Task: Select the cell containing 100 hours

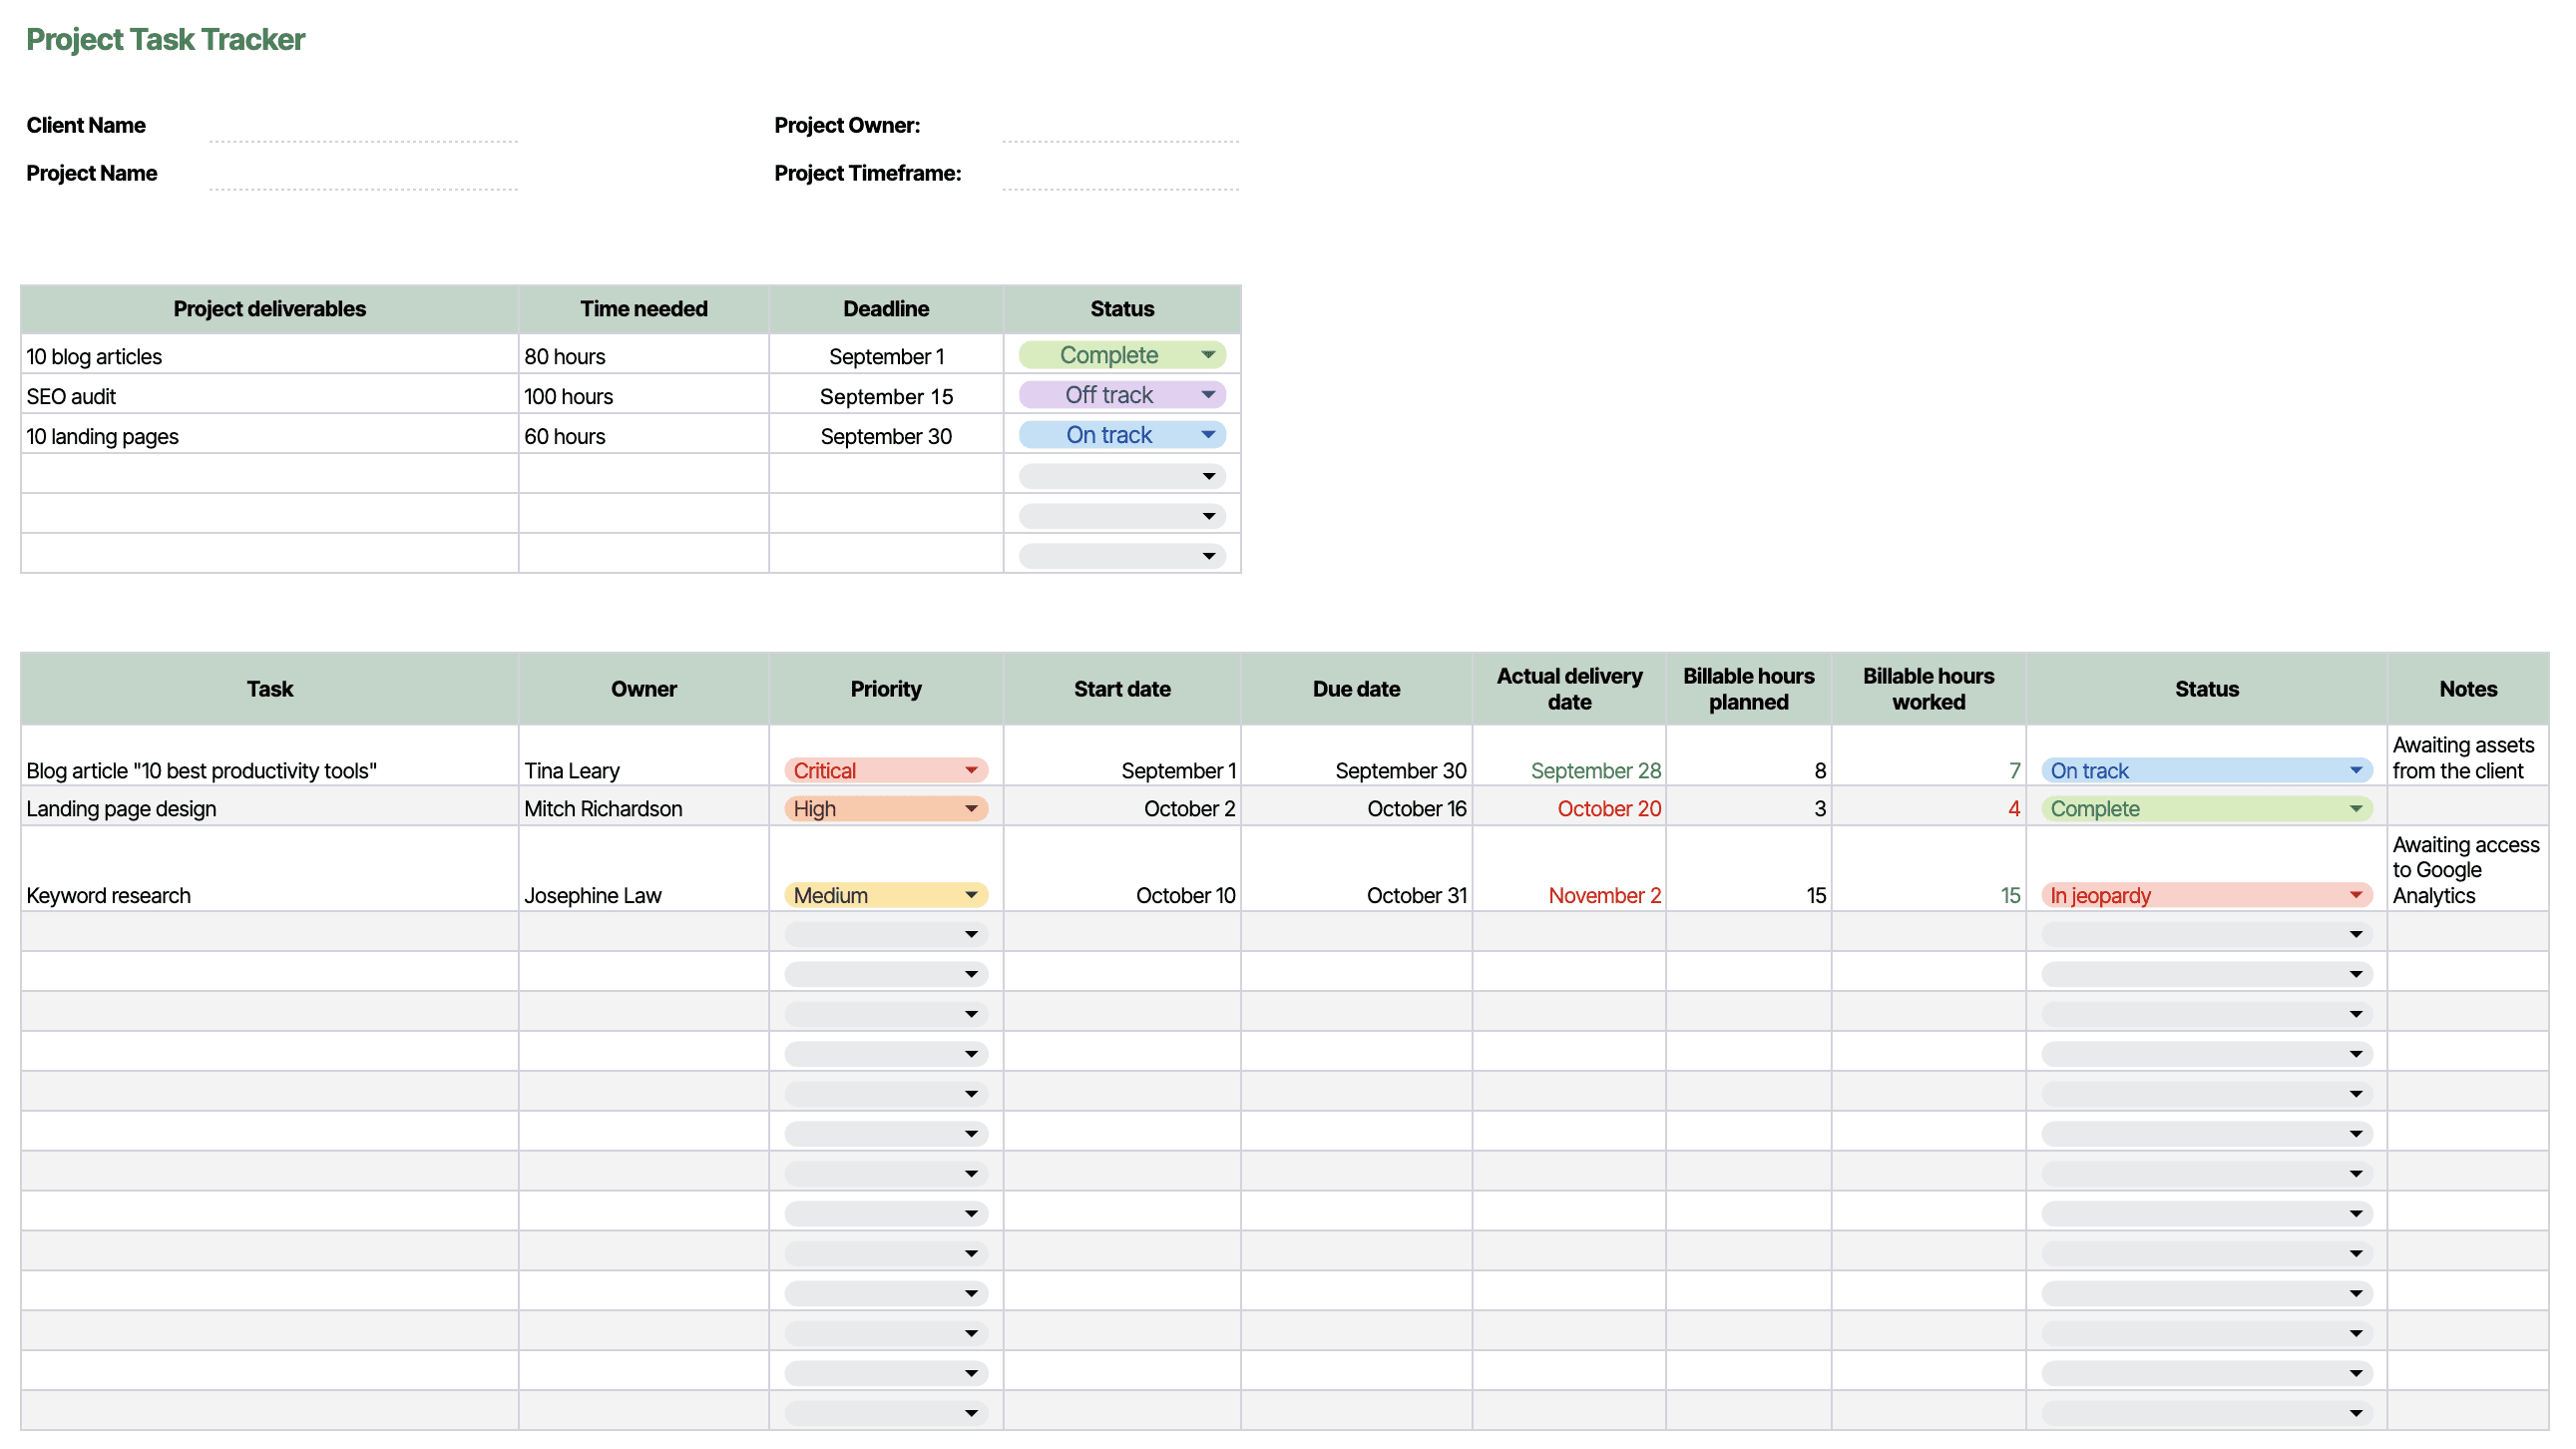Action: pyautogui.click(x=643, y=395)
